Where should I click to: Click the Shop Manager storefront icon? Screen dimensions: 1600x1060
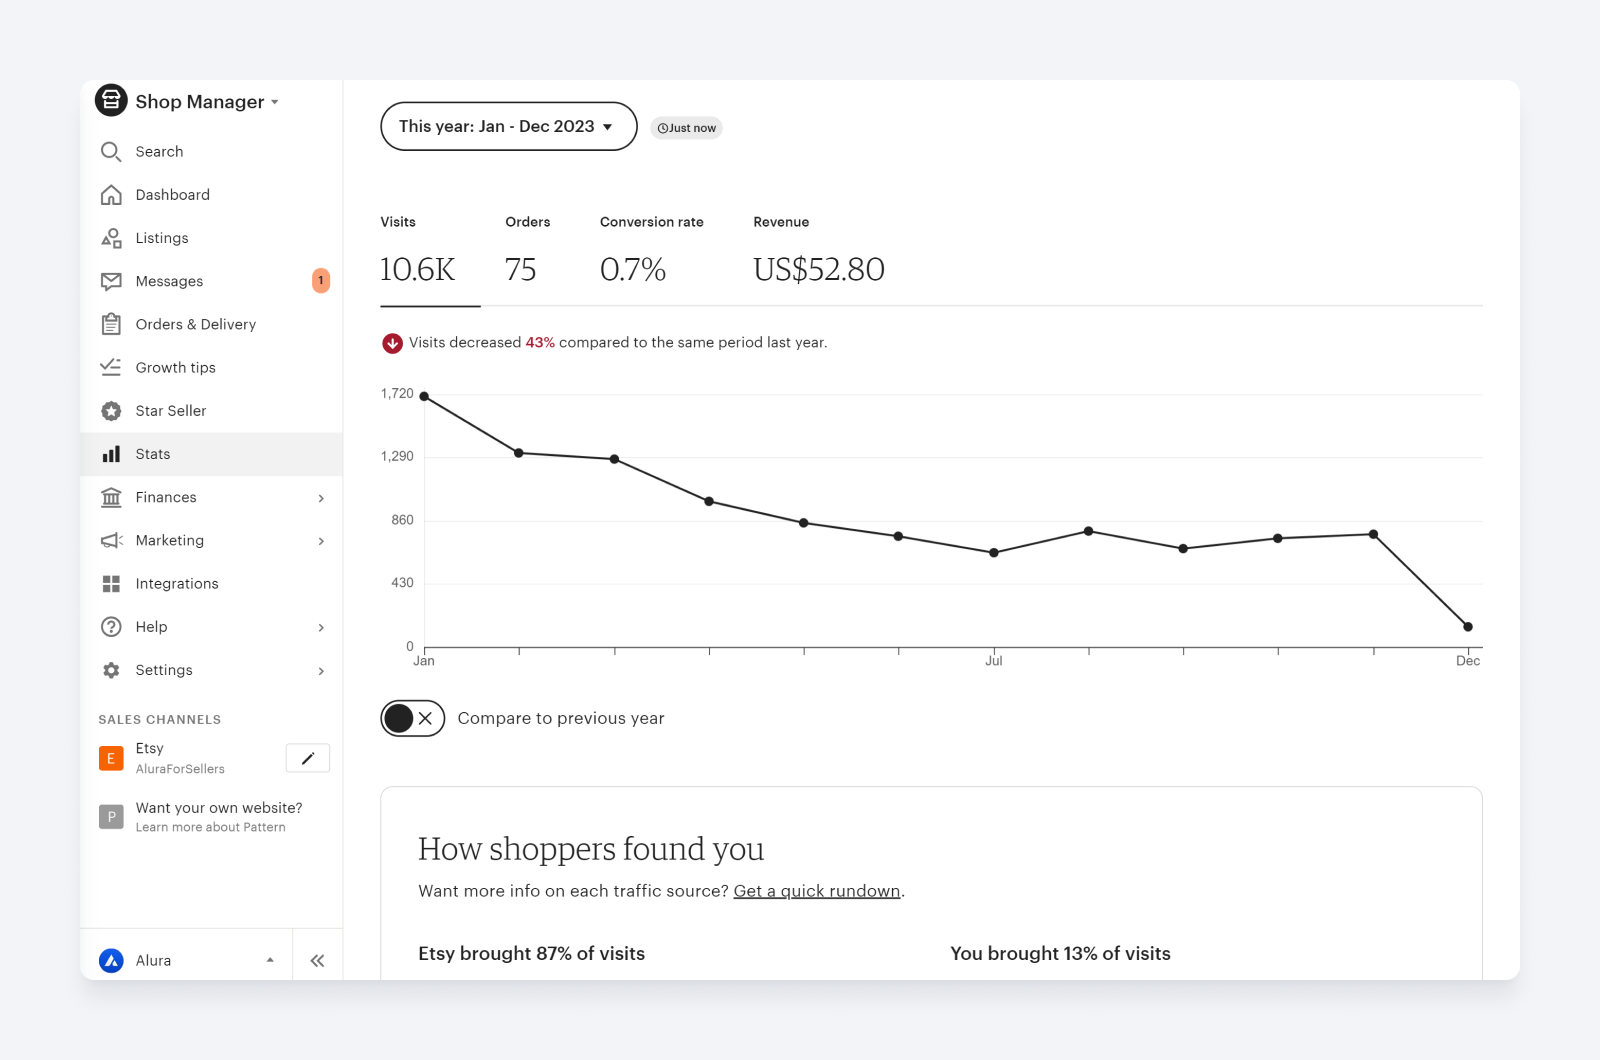pyautogui.click(x=111, y=100)
